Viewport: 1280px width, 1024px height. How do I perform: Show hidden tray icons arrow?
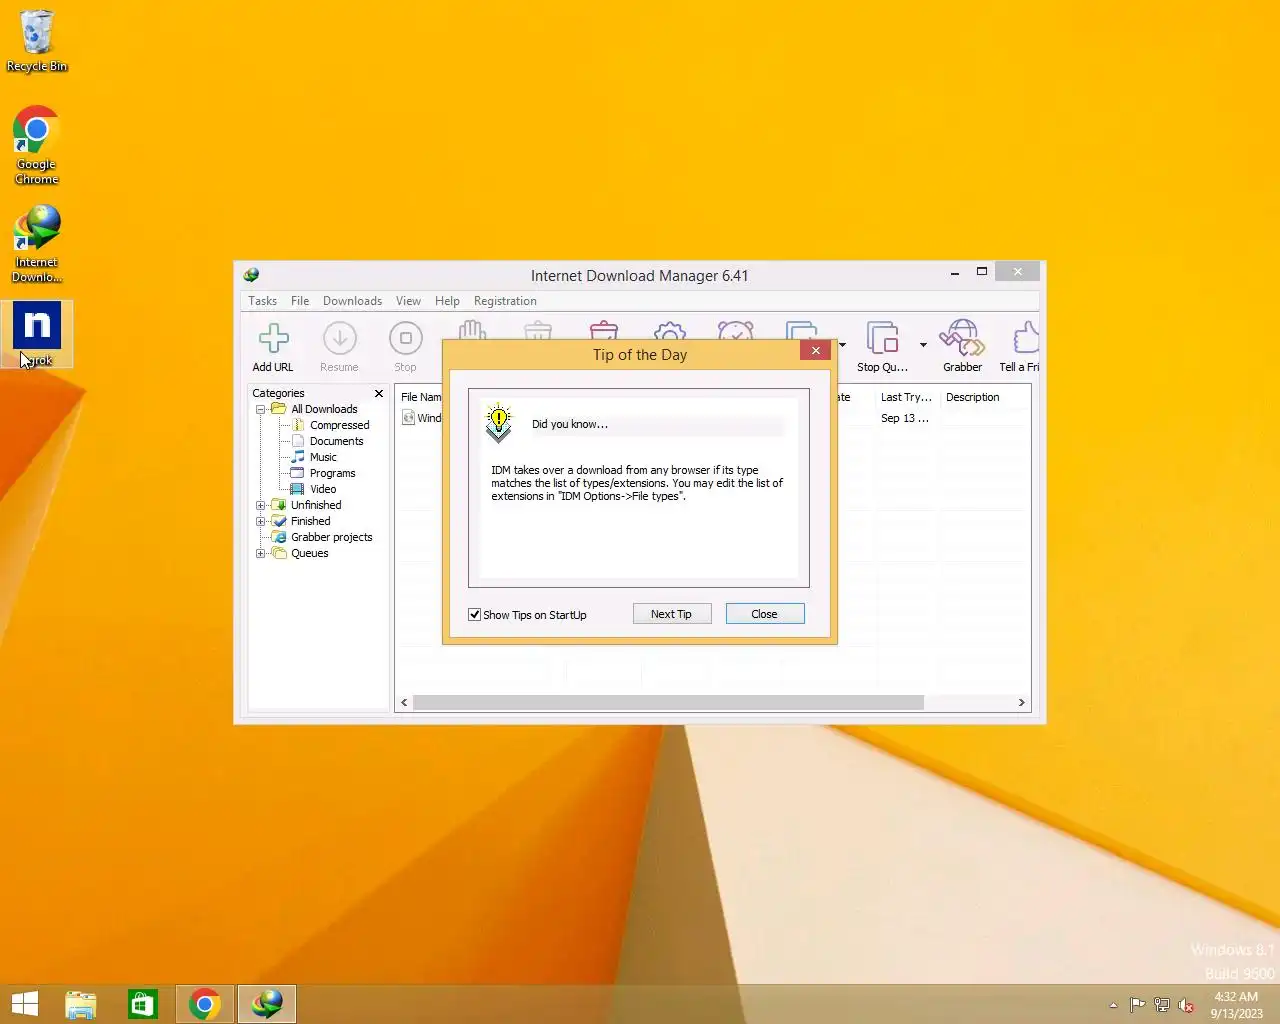click(1113, 1005)
